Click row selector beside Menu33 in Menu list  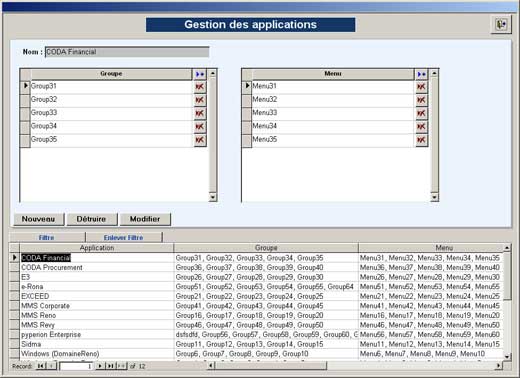(x=247, y=113)
